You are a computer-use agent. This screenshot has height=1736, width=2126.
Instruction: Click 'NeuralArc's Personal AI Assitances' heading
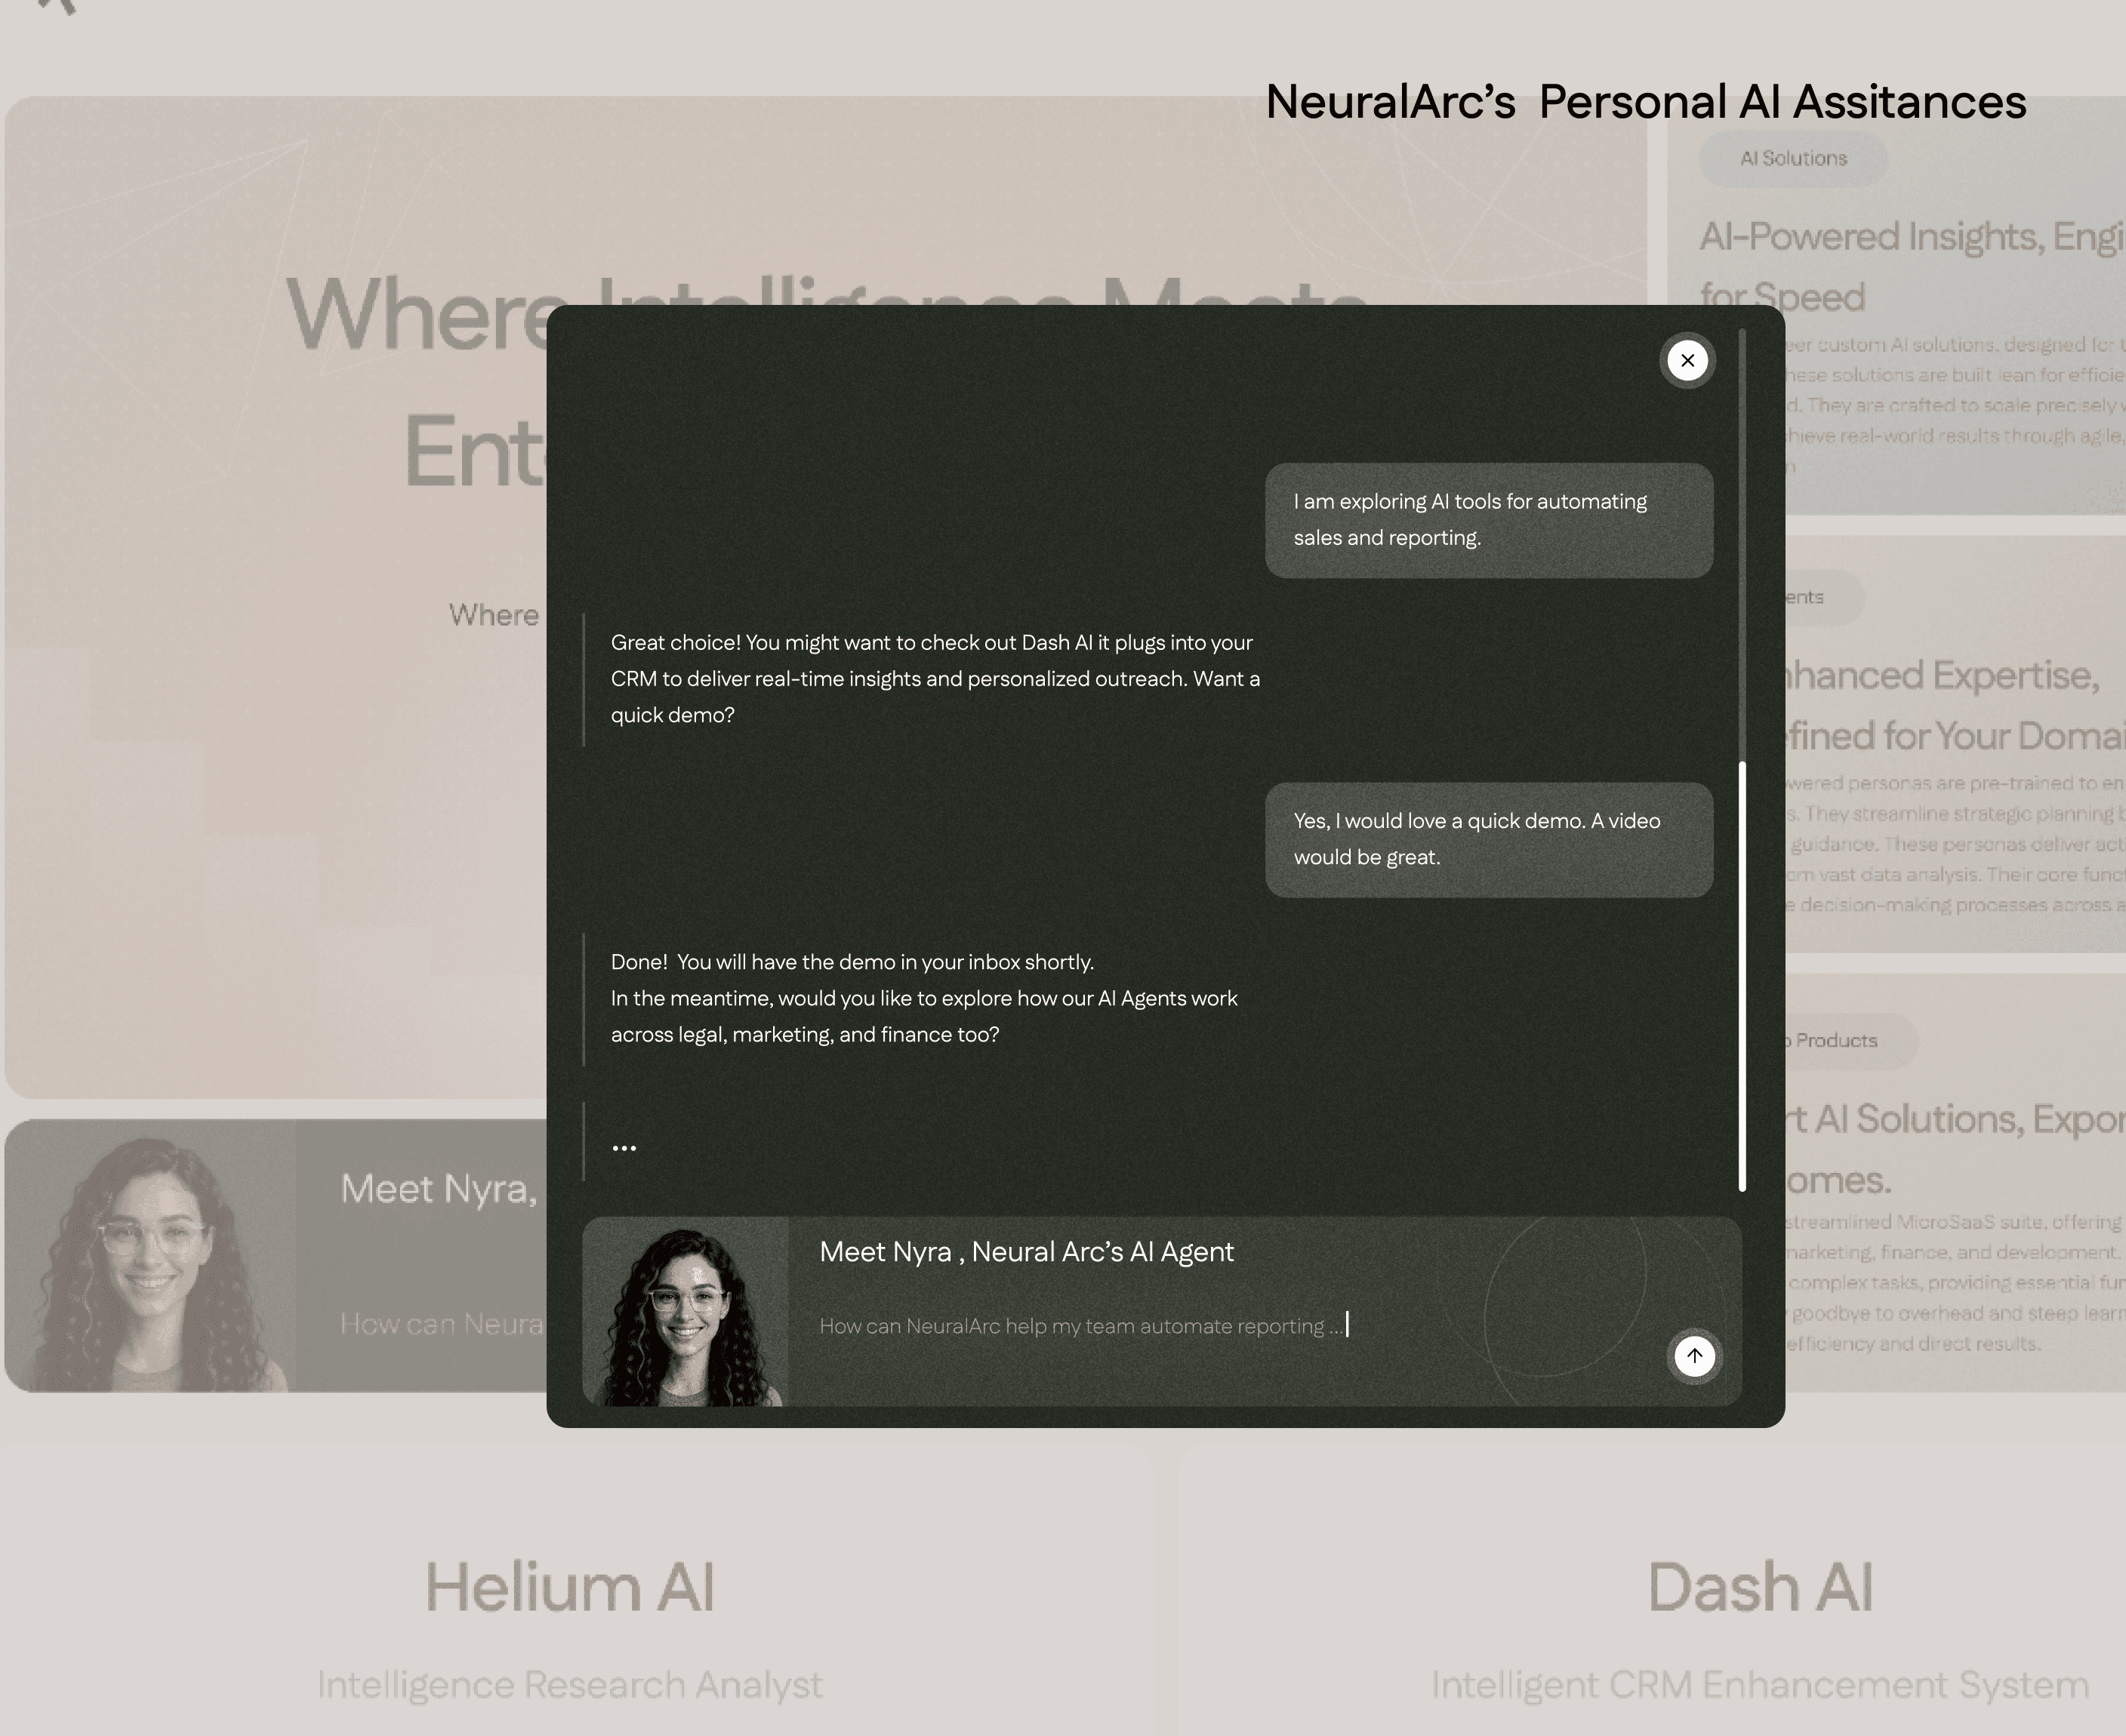[x=1645, y=102]
